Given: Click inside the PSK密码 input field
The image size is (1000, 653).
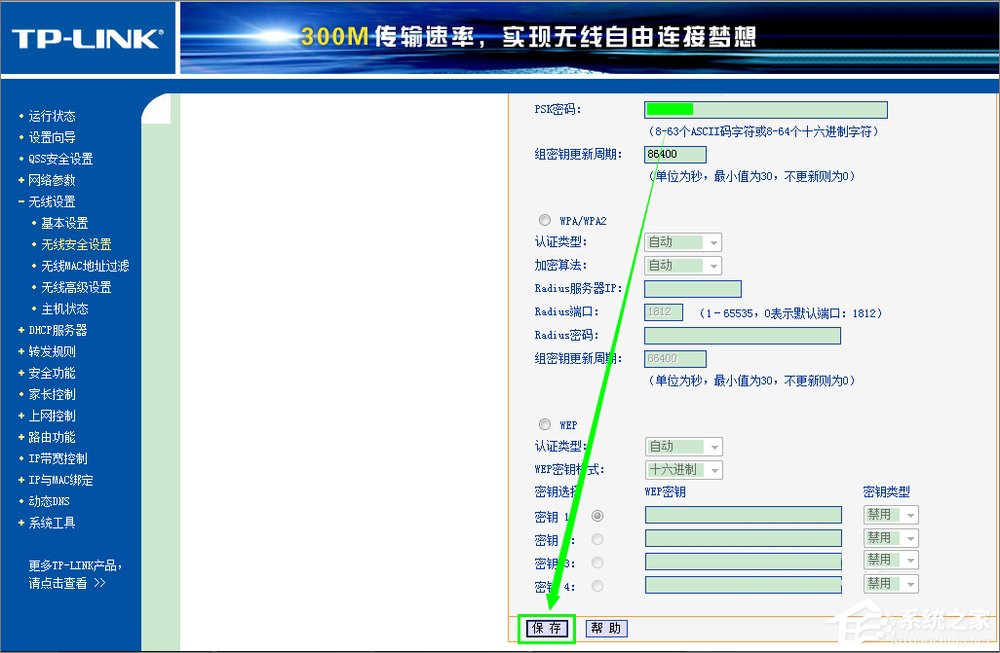Looking at the screenshot, I should (x=764, y=109).
